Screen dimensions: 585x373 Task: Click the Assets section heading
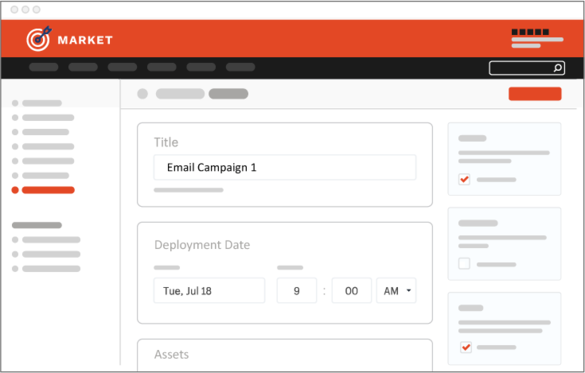[172, 354]
